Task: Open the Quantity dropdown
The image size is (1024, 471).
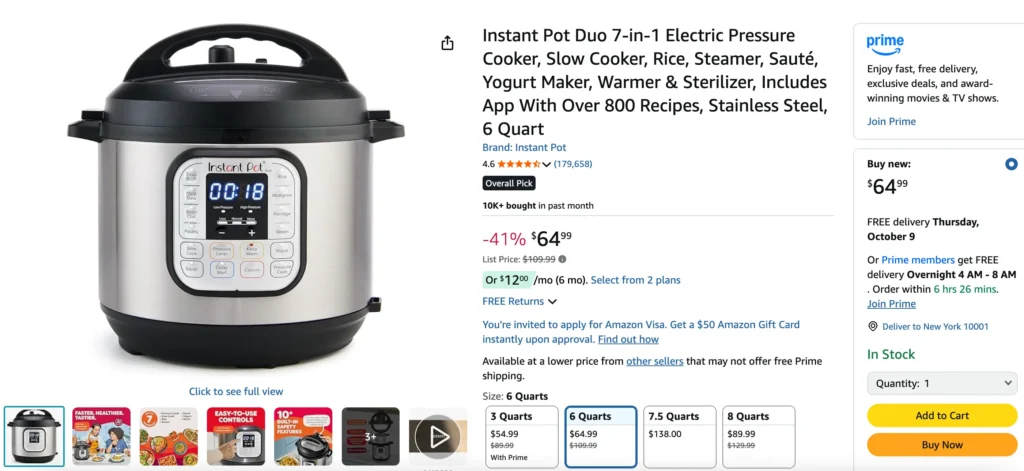Action: pos(942,383)
